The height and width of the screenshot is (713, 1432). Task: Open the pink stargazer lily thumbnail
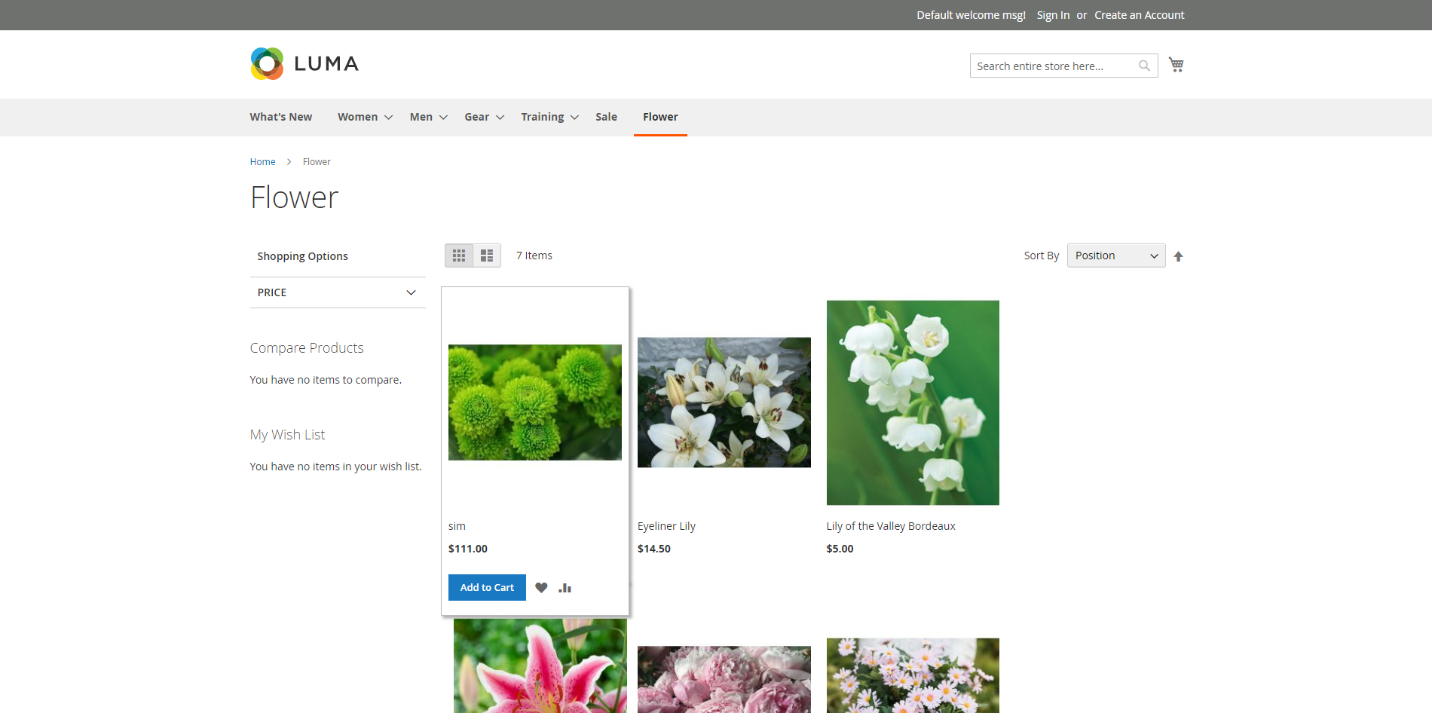pyautogui.click(x=540, y=666)
